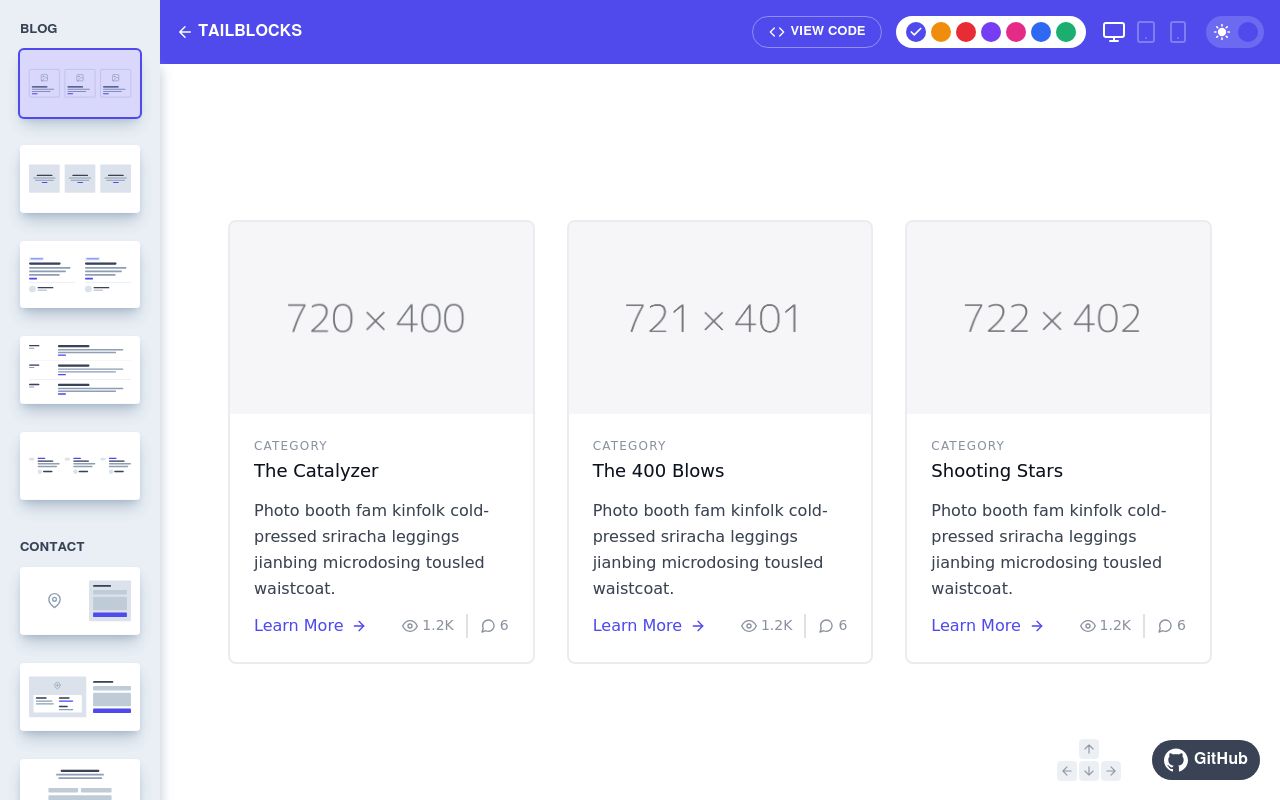Click the up arrow navigation key

[1089, 749]
